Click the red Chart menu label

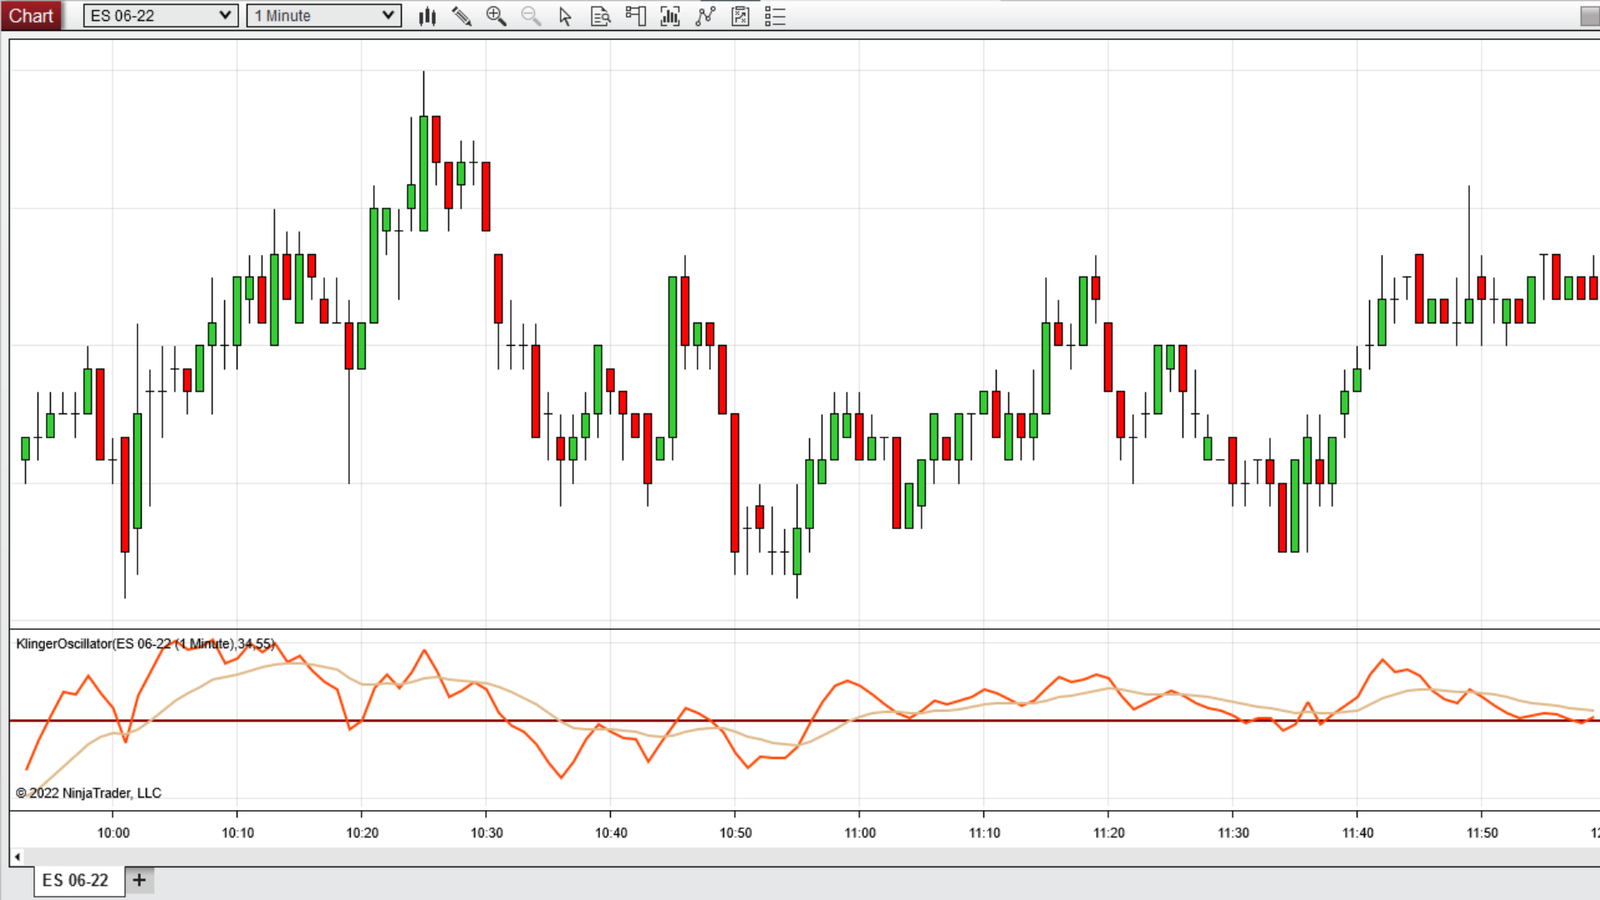[31, 16]
